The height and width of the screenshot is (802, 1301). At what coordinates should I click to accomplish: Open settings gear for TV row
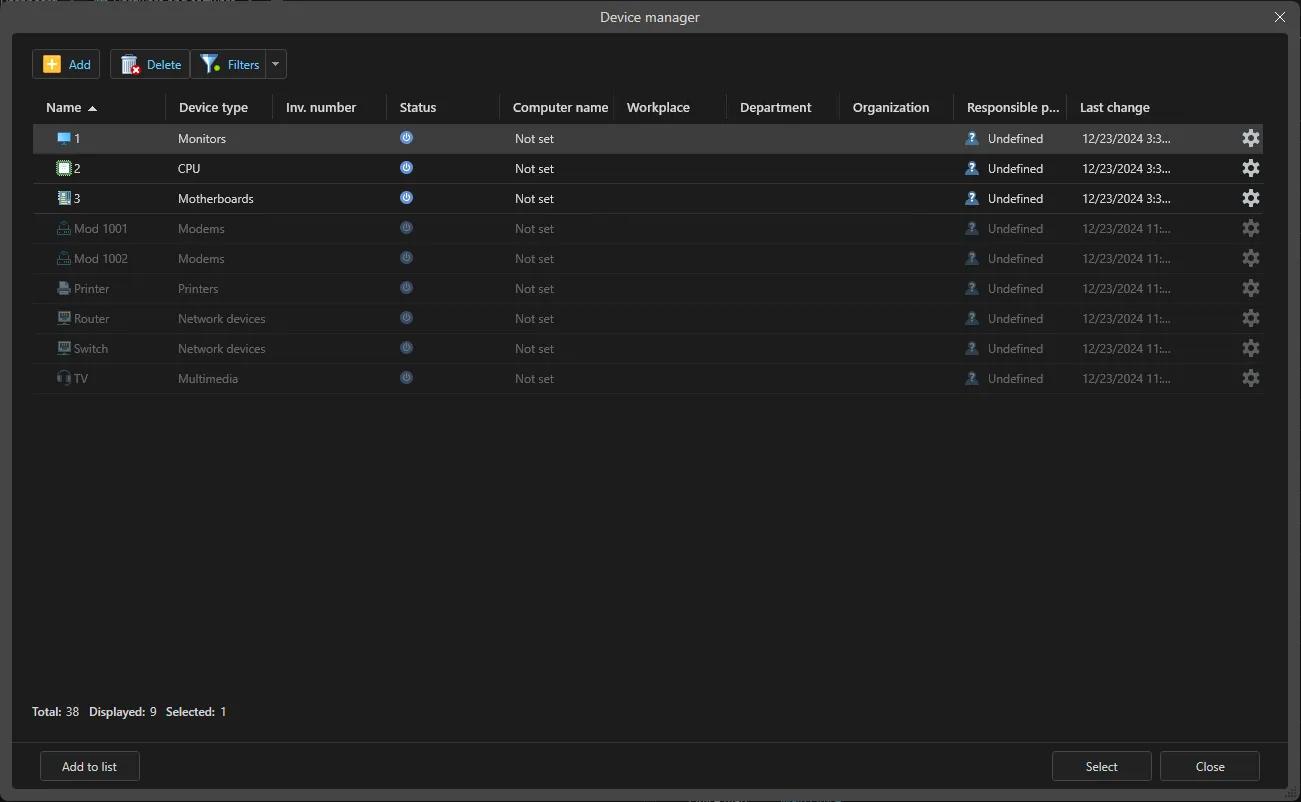[1250, 378]
